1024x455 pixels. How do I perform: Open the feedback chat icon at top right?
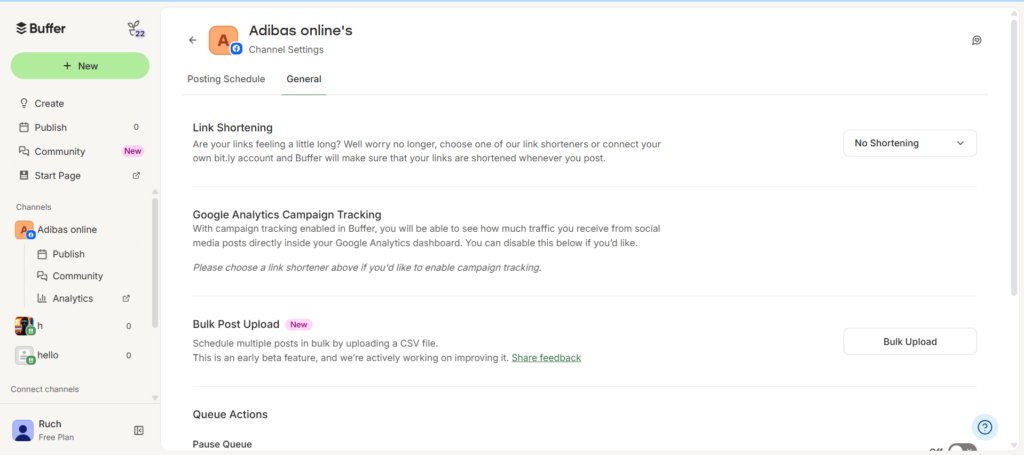(977, 40)
